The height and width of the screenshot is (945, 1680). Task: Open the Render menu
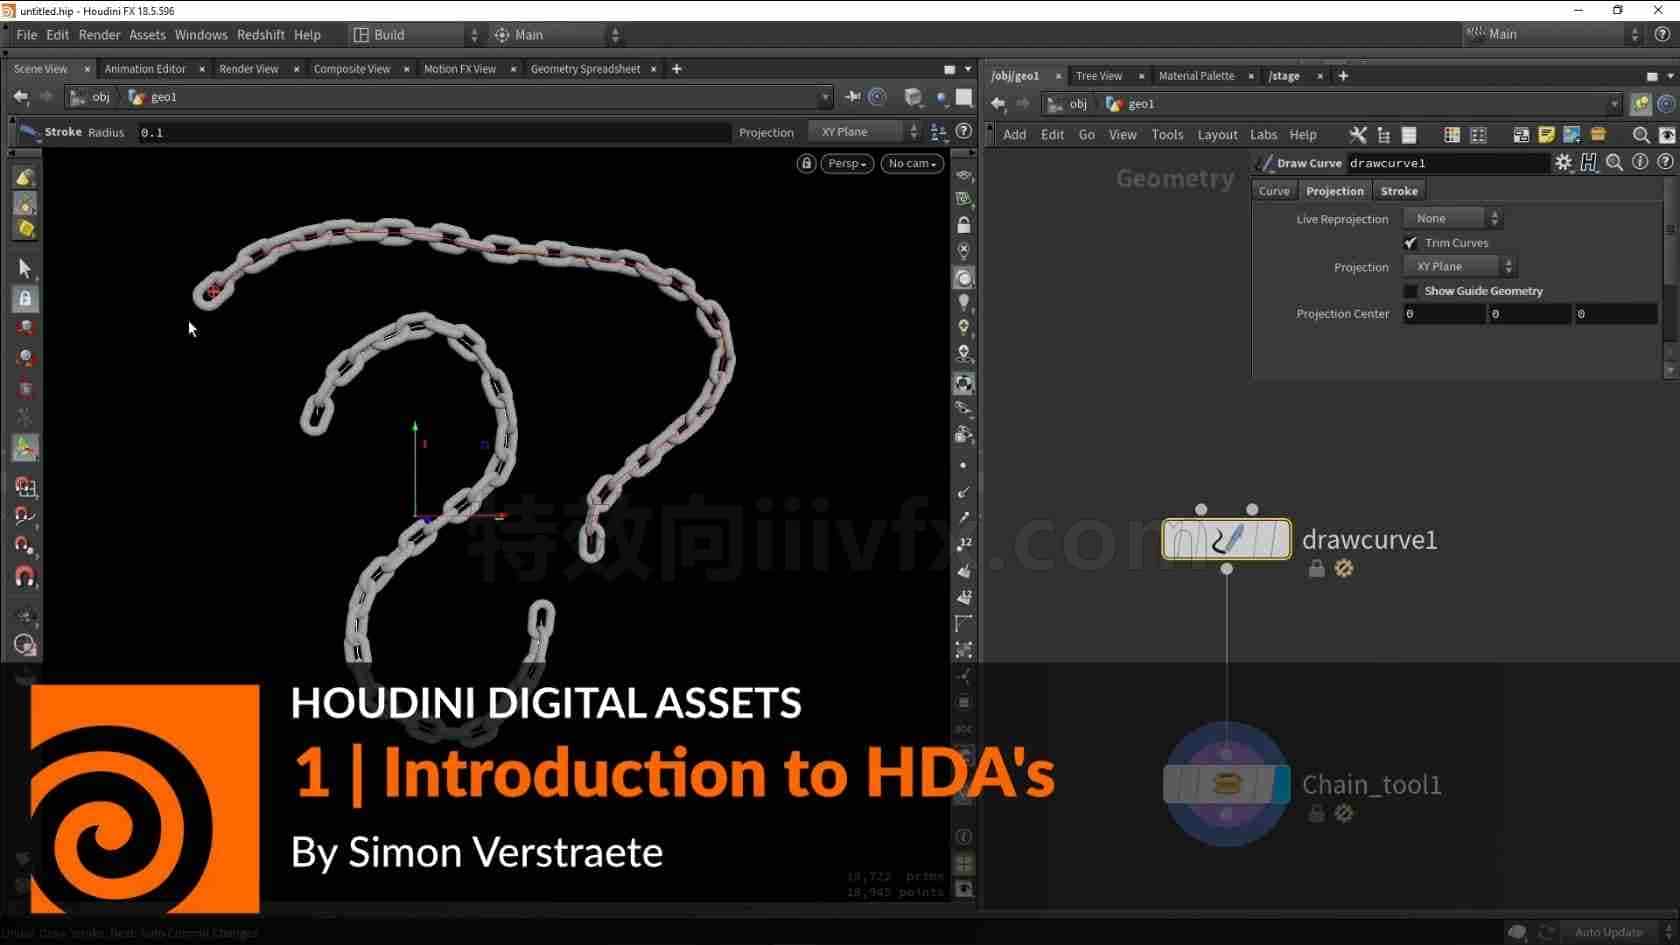99,35
